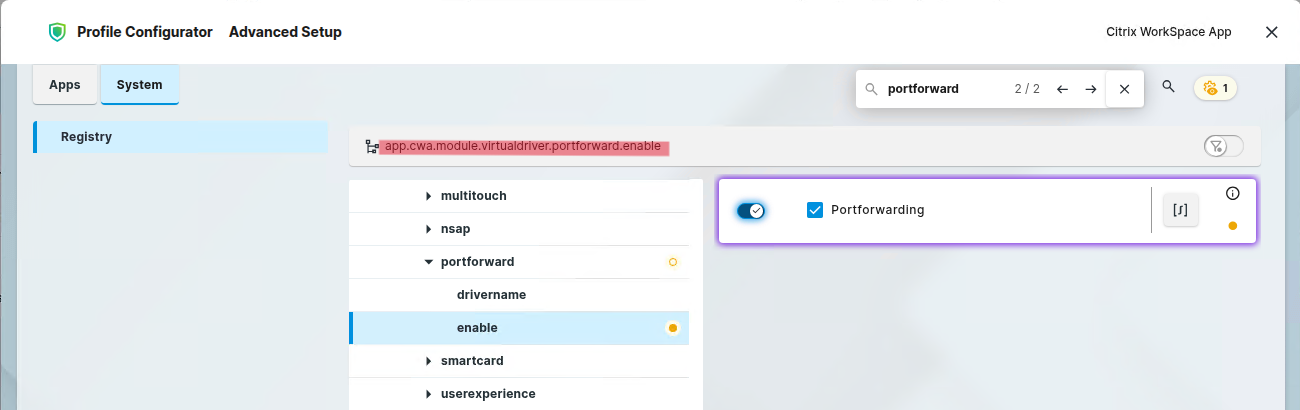Viewport: 1300px width, 410px height.
Task: Collapse the portforward tree node
Action: pos(429,262)
